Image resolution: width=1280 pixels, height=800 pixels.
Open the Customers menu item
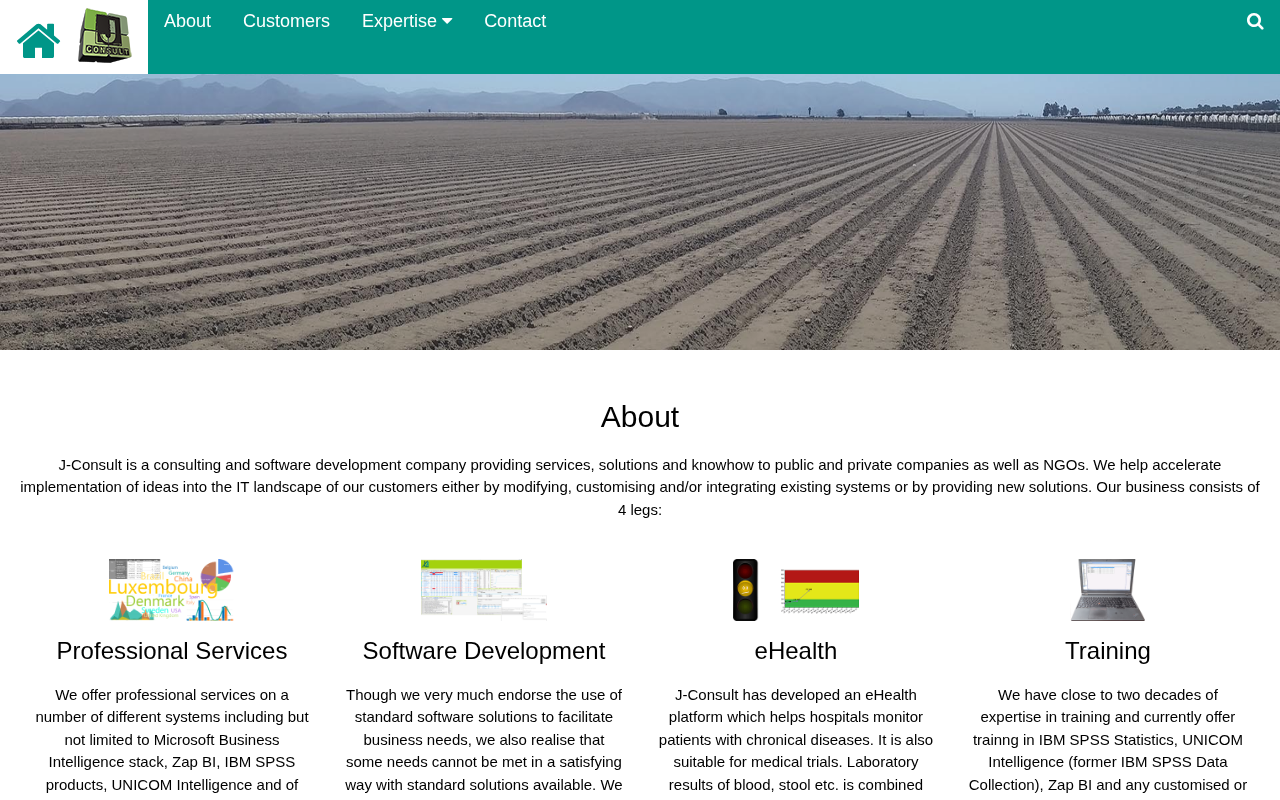coord(286,21)
